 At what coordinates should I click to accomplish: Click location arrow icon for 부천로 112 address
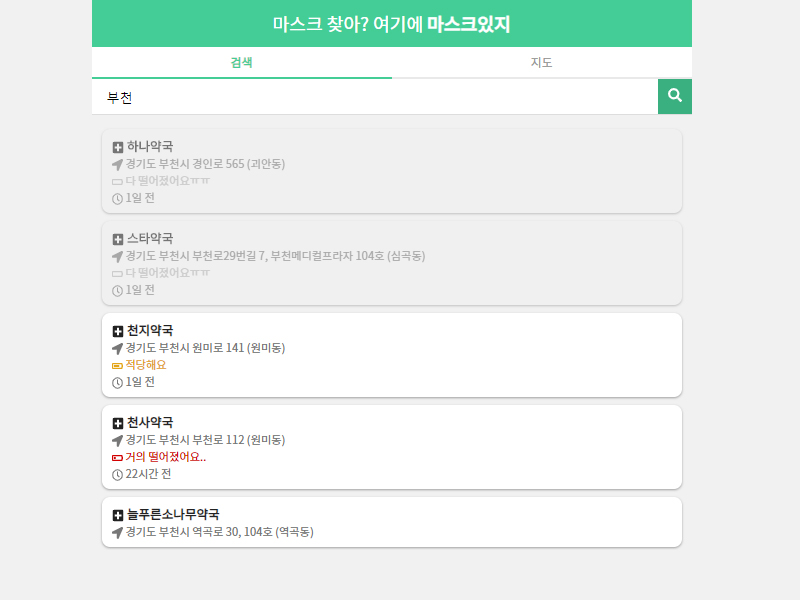117,441
